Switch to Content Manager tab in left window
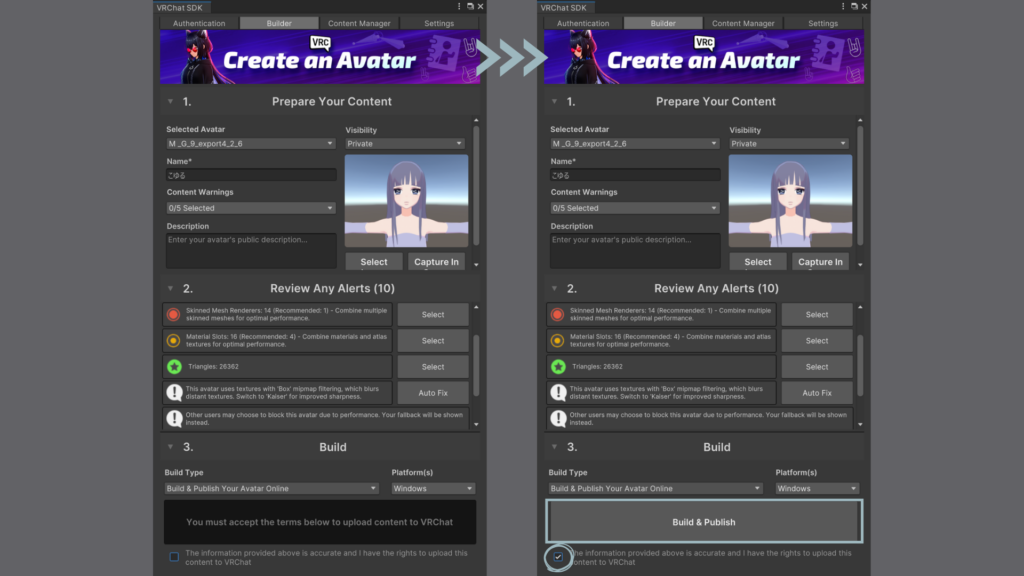The width and height of the screenshot is (1024, 576). tap(358, 23)
